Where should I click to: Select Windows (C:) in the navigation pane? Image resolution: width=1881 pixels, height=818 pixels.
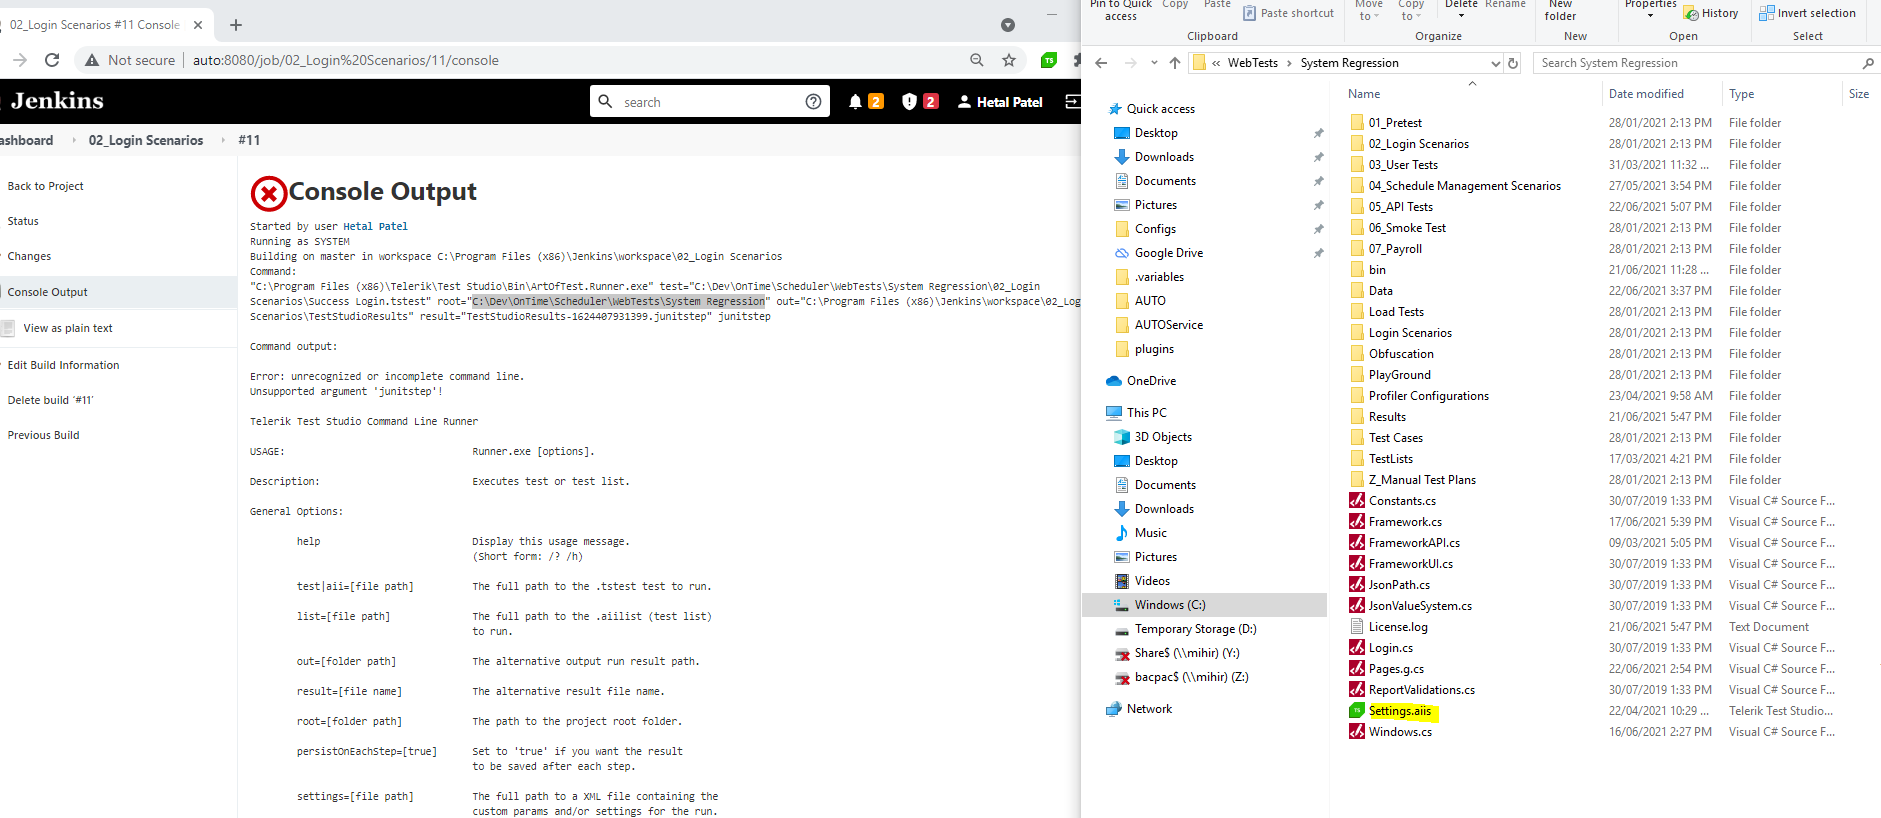pos(1170,605)
